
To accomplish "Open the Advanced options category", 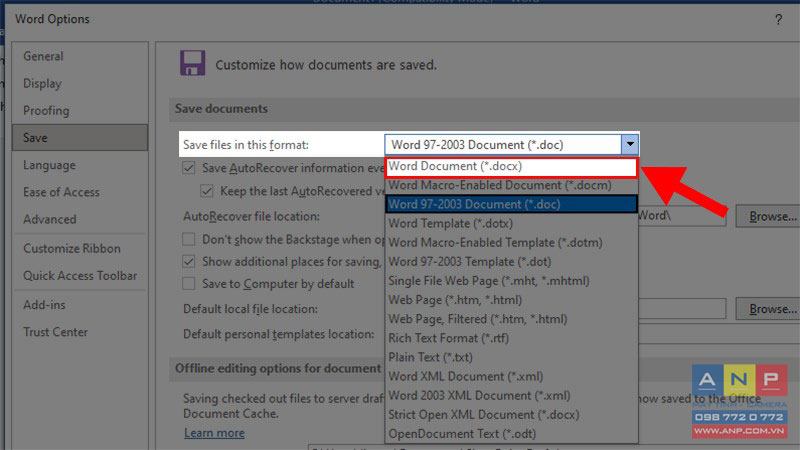I will click(49, 219).
